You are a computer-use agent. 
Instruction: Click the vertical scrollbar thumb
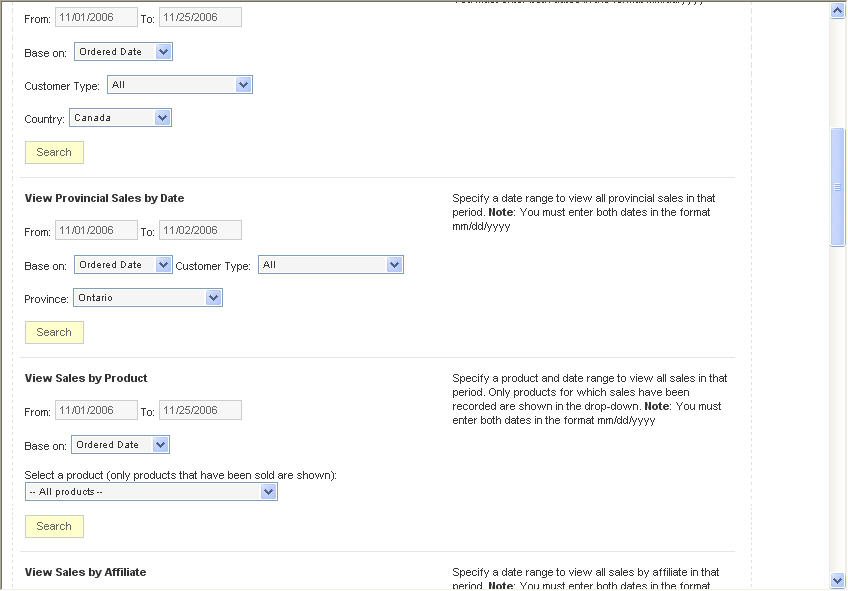(x=838, y=187)
